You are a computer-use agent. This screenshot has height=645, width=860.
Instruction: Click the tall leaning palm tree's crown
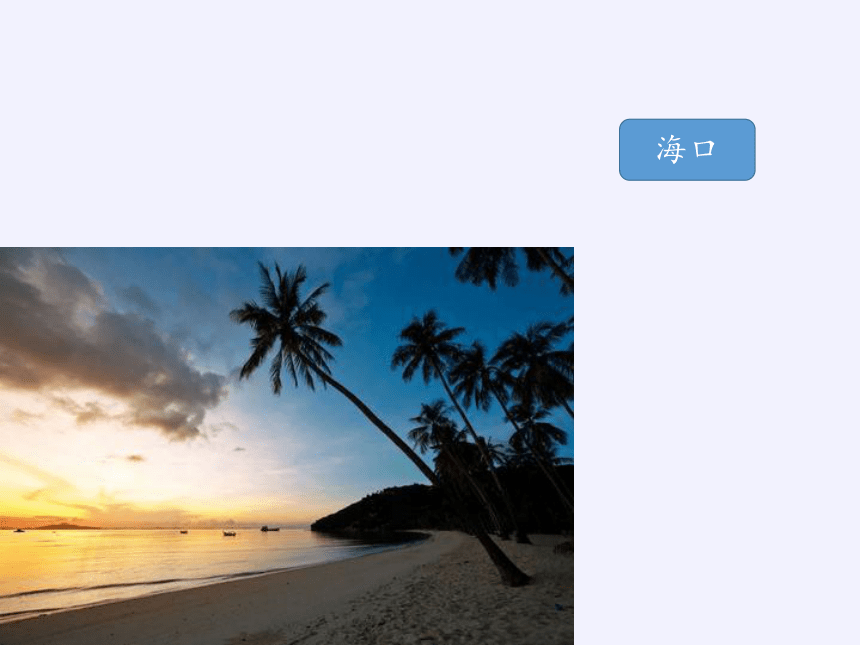286,325
